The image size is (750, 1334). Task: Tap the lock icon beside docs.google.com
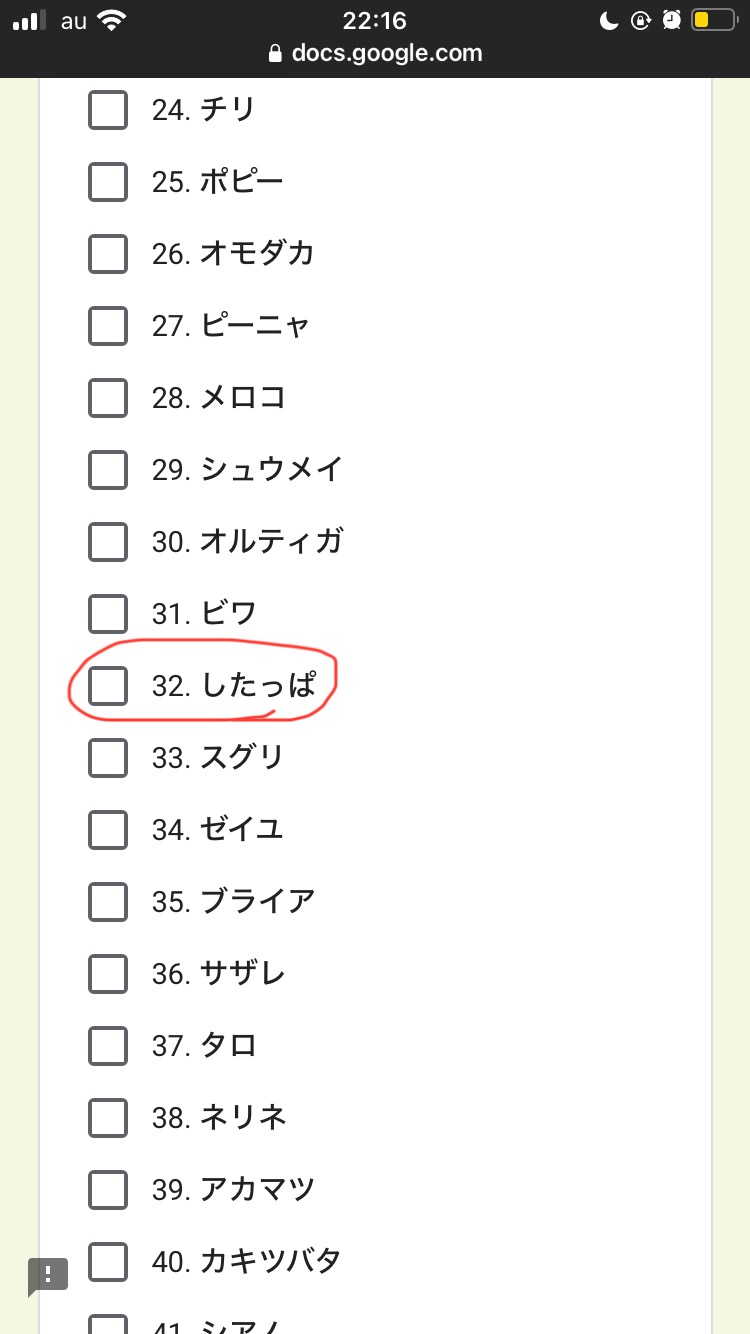pos(276,54)
